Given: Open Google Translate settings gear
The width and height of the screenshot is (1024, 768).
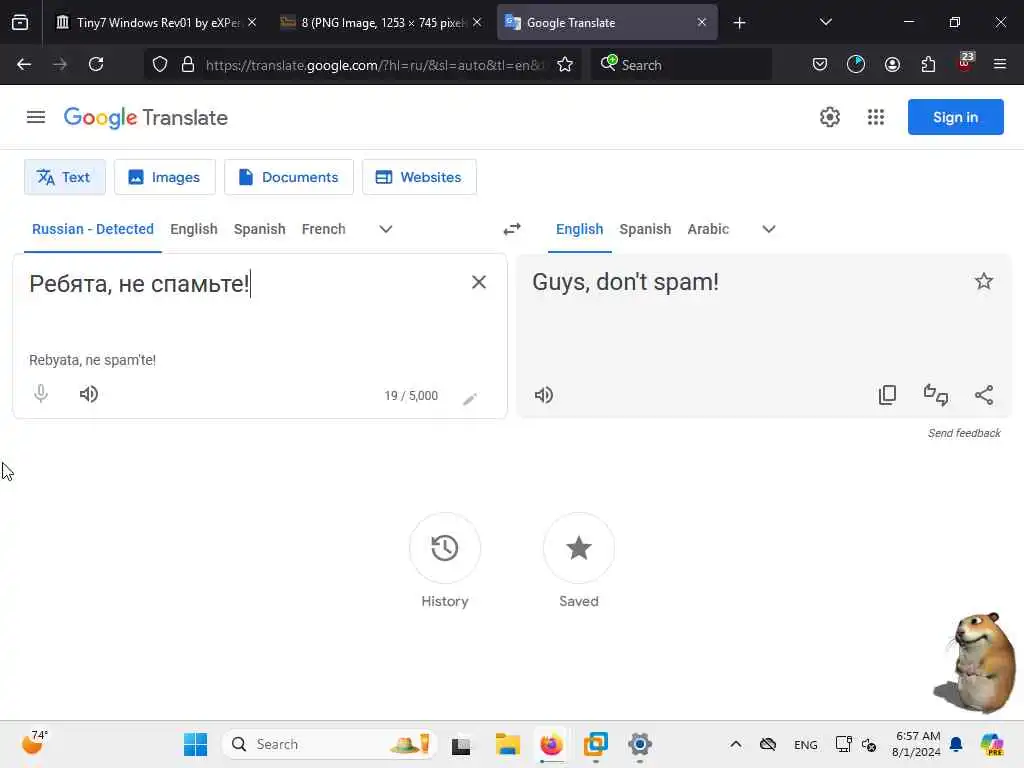Looking at the screenshot, I should pyautogui.click(x=829, y=118).
